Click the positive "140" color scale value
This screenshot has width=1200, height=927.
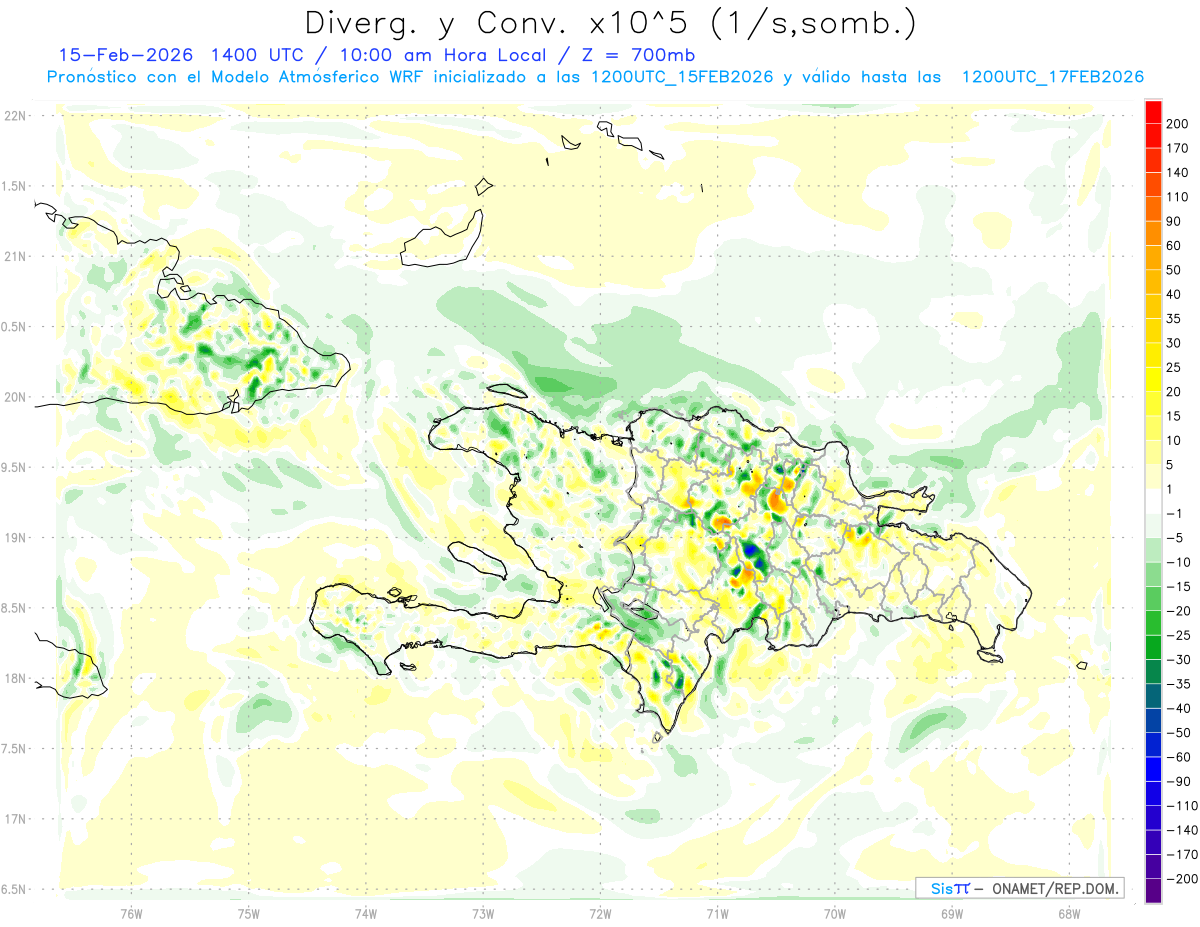(x=1178, y=172)
